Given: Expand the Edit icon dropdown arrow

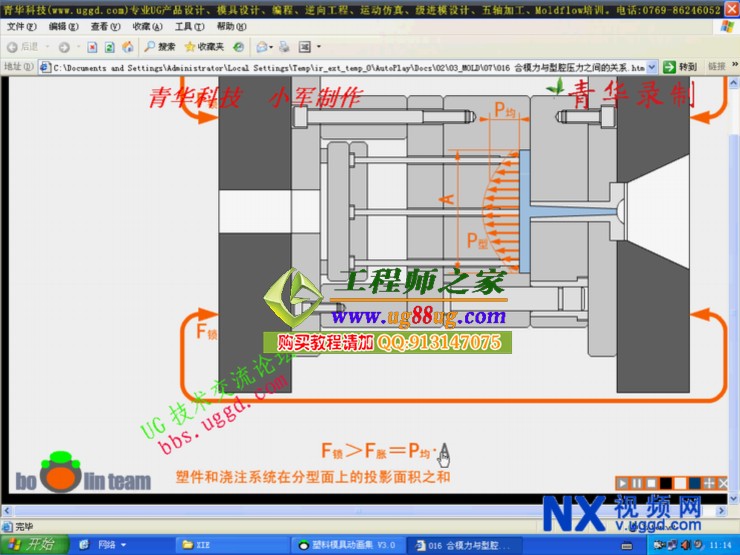Looking at the screenshot, I should [x=319, y=47].
